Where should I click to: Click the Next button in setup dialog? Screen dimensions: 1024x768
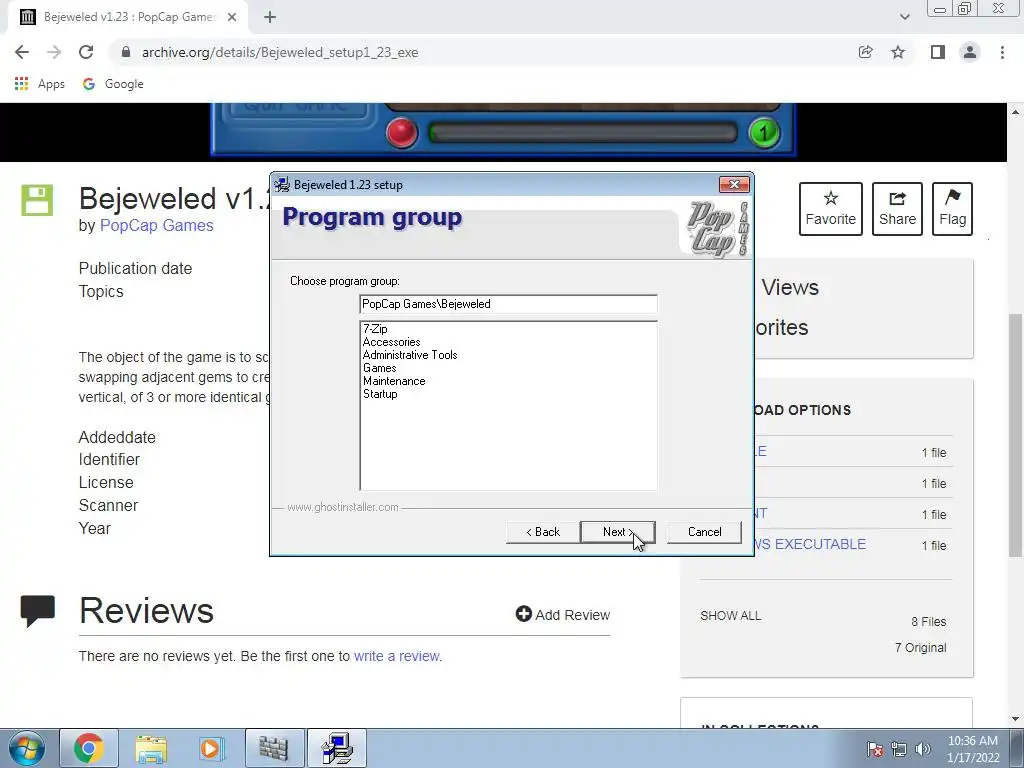pyautogui.click(x=617, y=532)
